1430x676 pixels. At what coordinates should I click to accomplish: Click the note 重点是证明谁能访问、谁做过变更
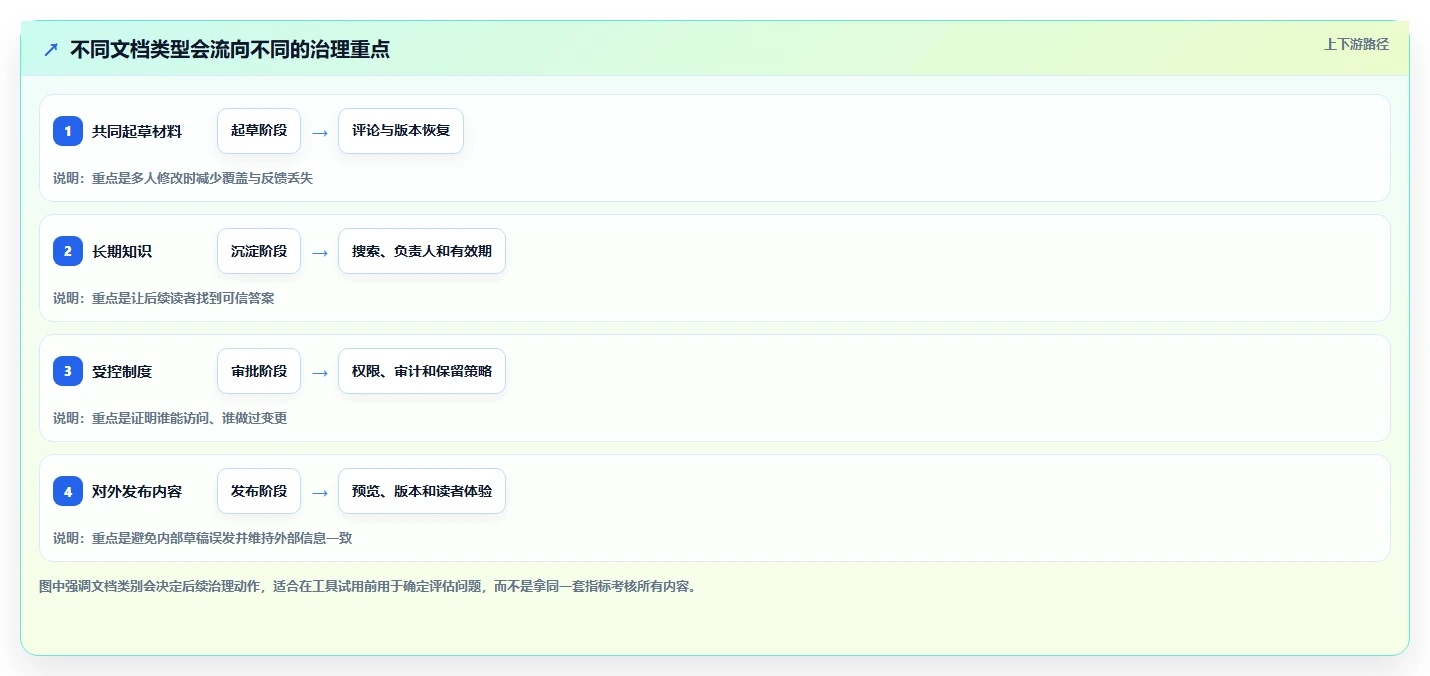[x=189, y=418]
